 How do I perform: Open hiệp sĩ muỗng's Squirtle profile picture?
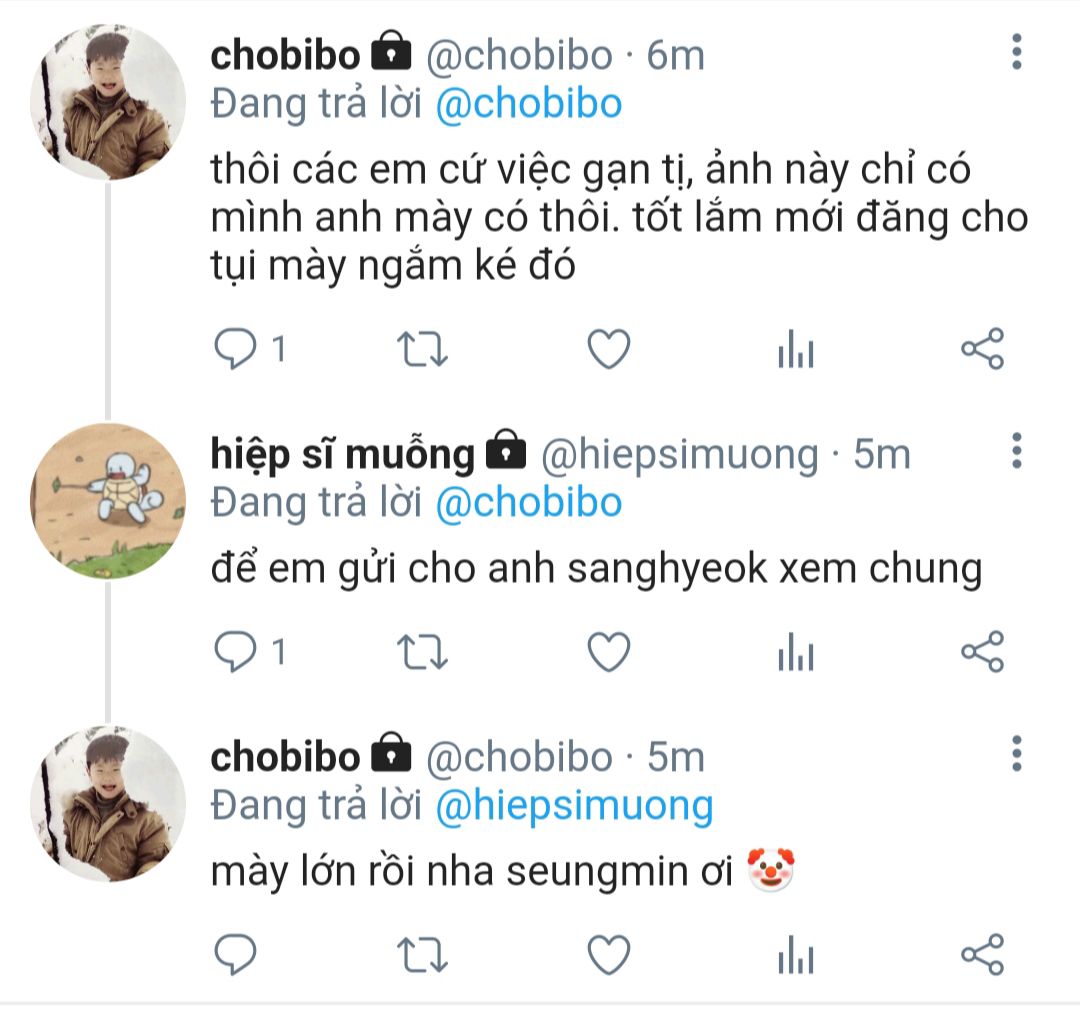pos(108,502)
